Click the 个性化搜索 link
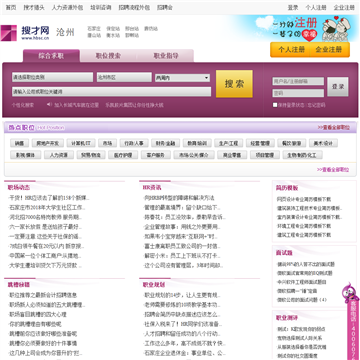The width and height of the screenshot is (360, 360). coord(23,105)
